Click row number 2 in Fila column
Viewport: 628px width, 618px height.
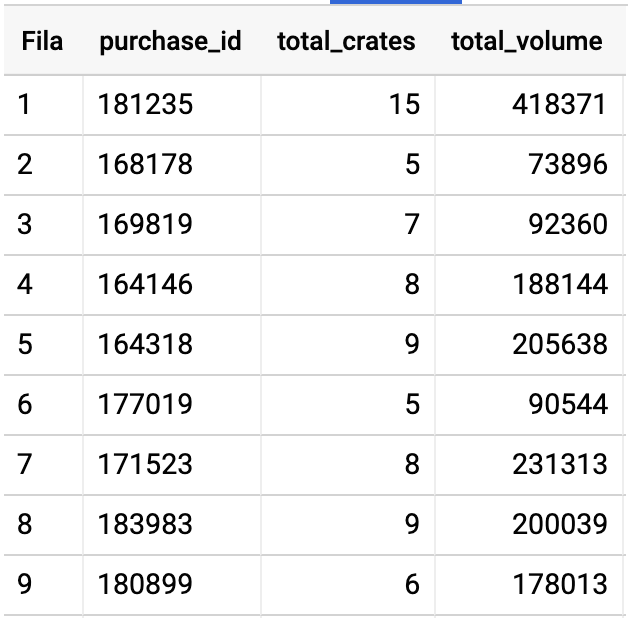point(24,165)
